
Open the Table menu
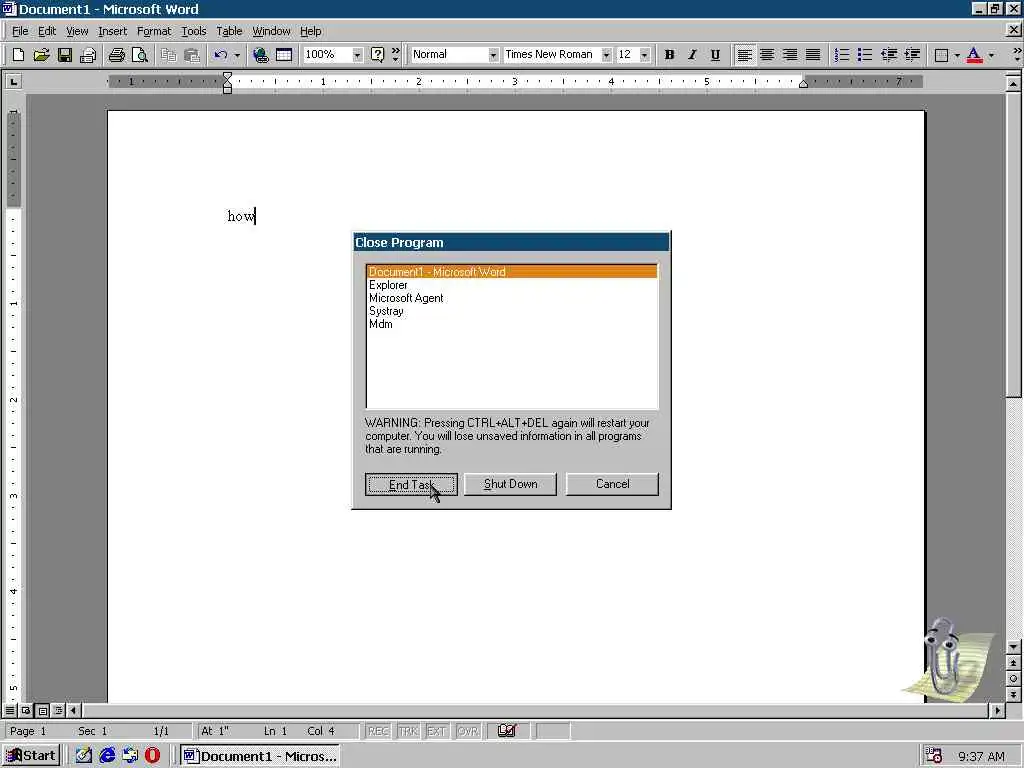point(229,31)
